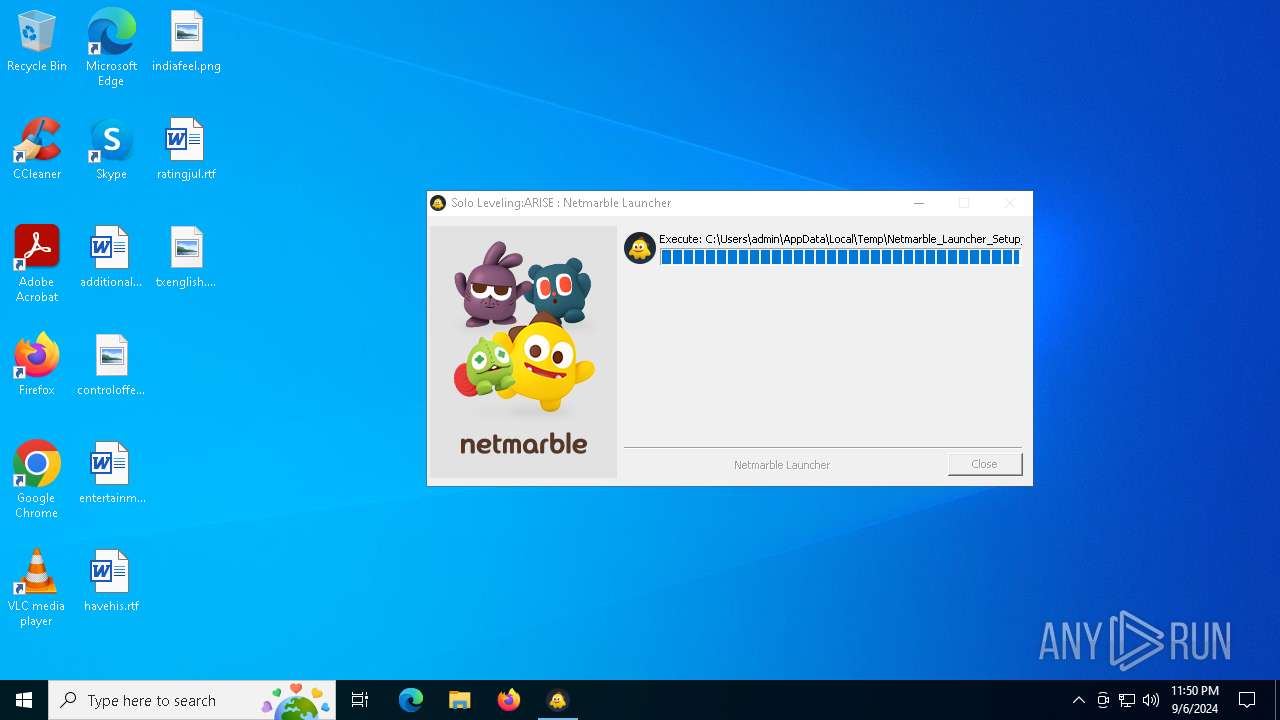Select the indiafeel.png file icon
The height and width of the screenshot is (720, 1280).
tap(186, 41)
